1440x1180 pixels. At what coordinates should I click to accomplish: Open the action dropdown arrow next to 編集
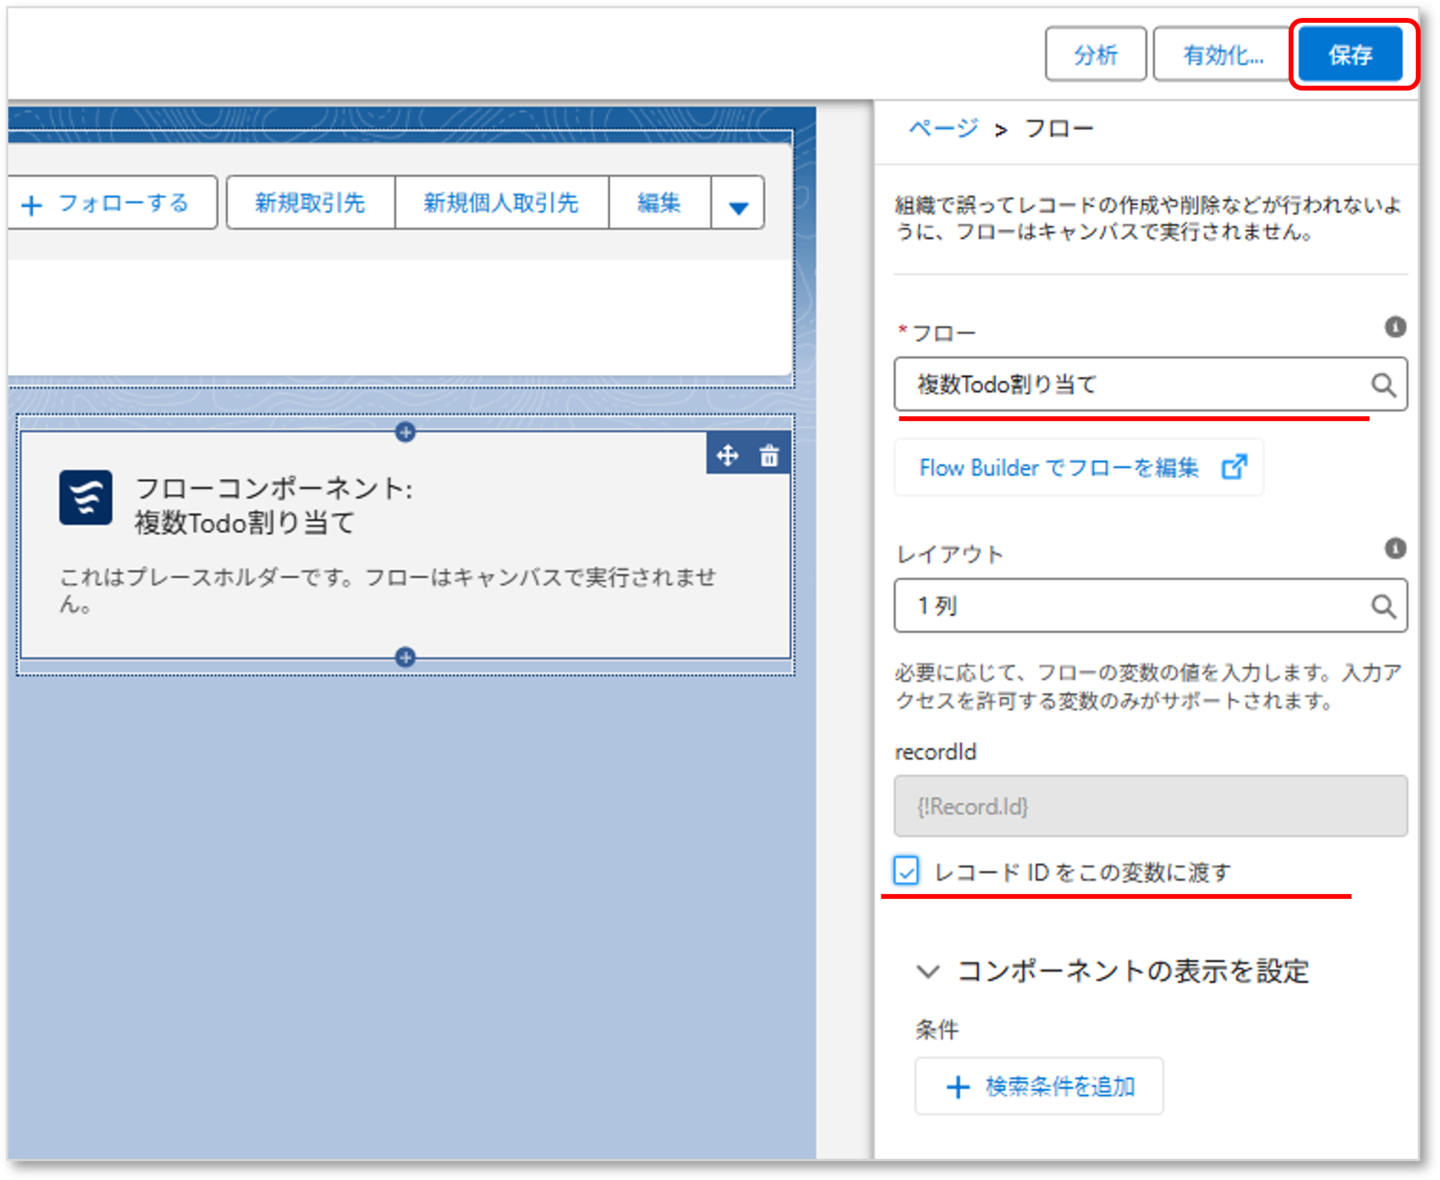738,204
